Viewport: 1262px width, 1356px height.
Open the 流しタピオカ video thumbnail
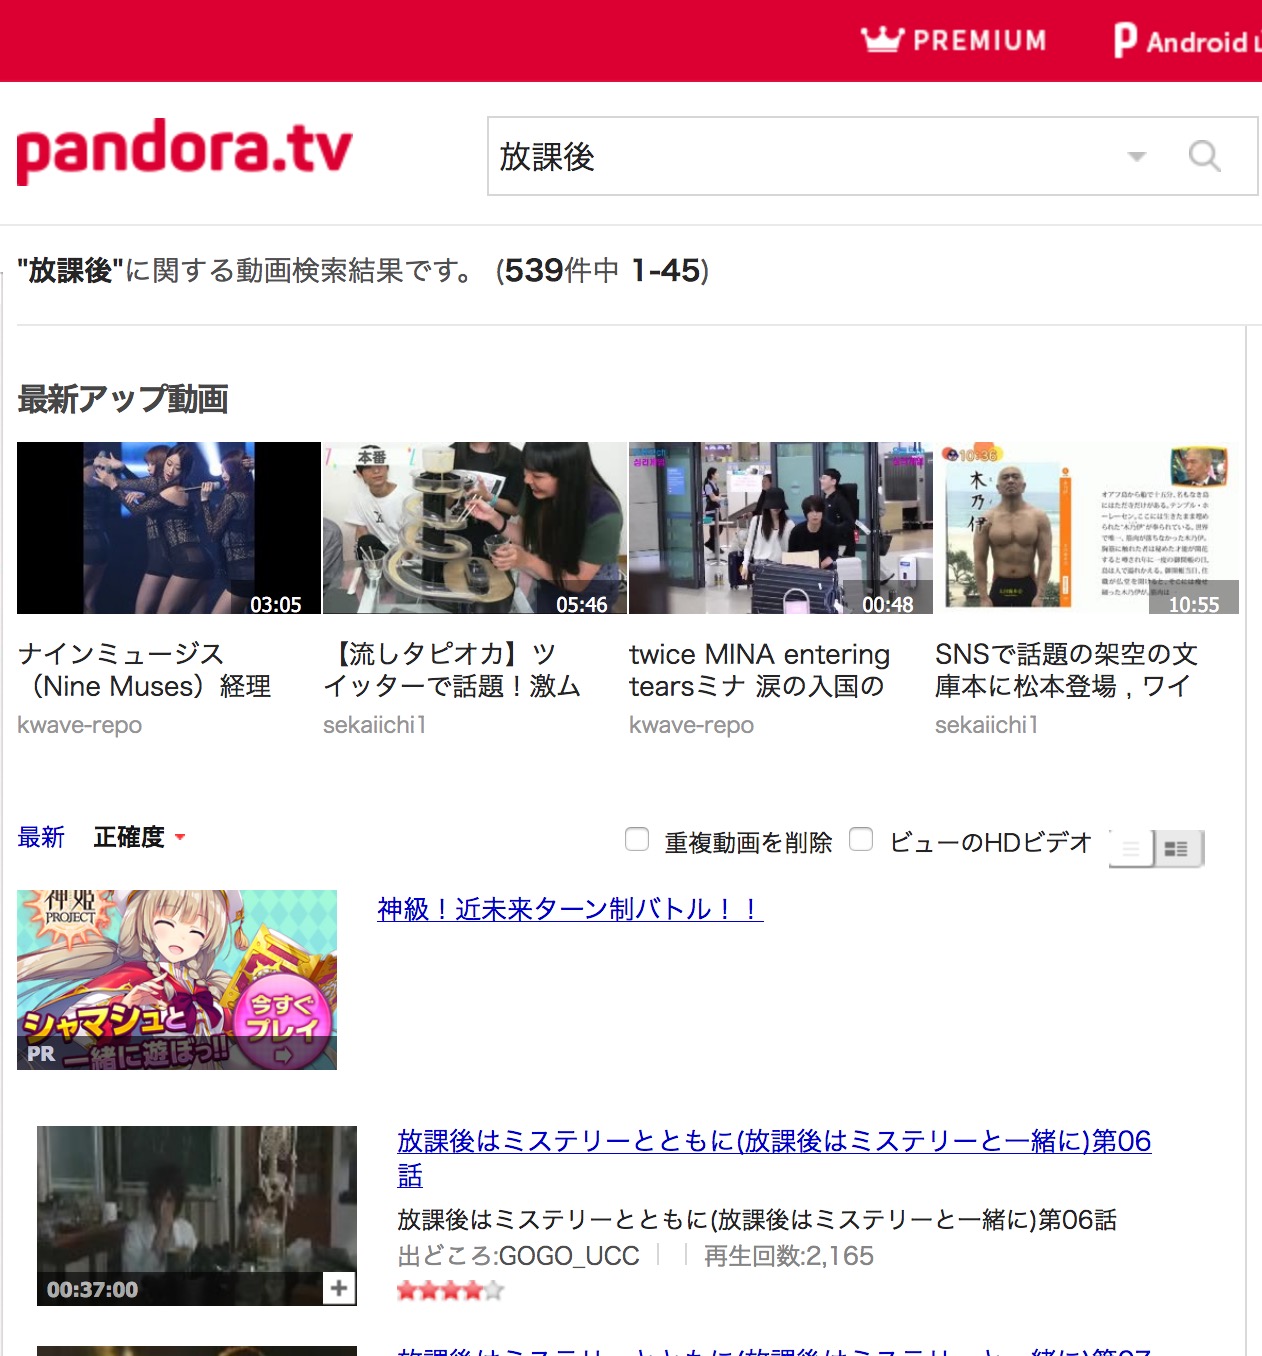tap(475, 528)
